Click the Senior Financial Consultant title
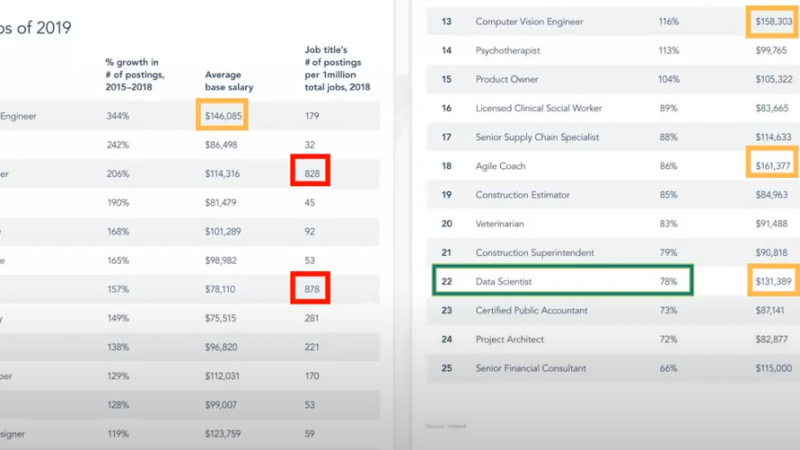The height and width of the screenshot is (450, 800). point(533,369)
